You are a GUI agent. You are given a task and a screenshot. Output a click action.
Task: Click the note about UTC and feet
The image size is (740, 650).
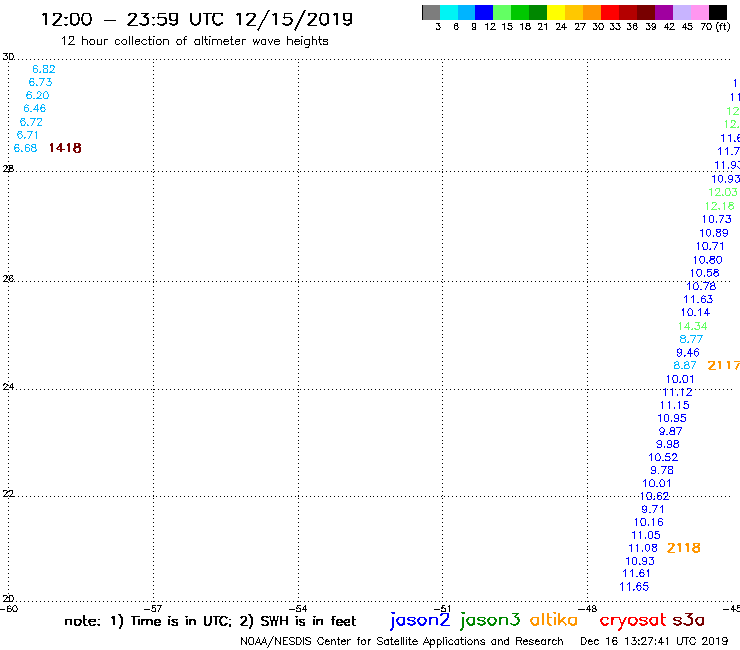(x=210, y=621)
